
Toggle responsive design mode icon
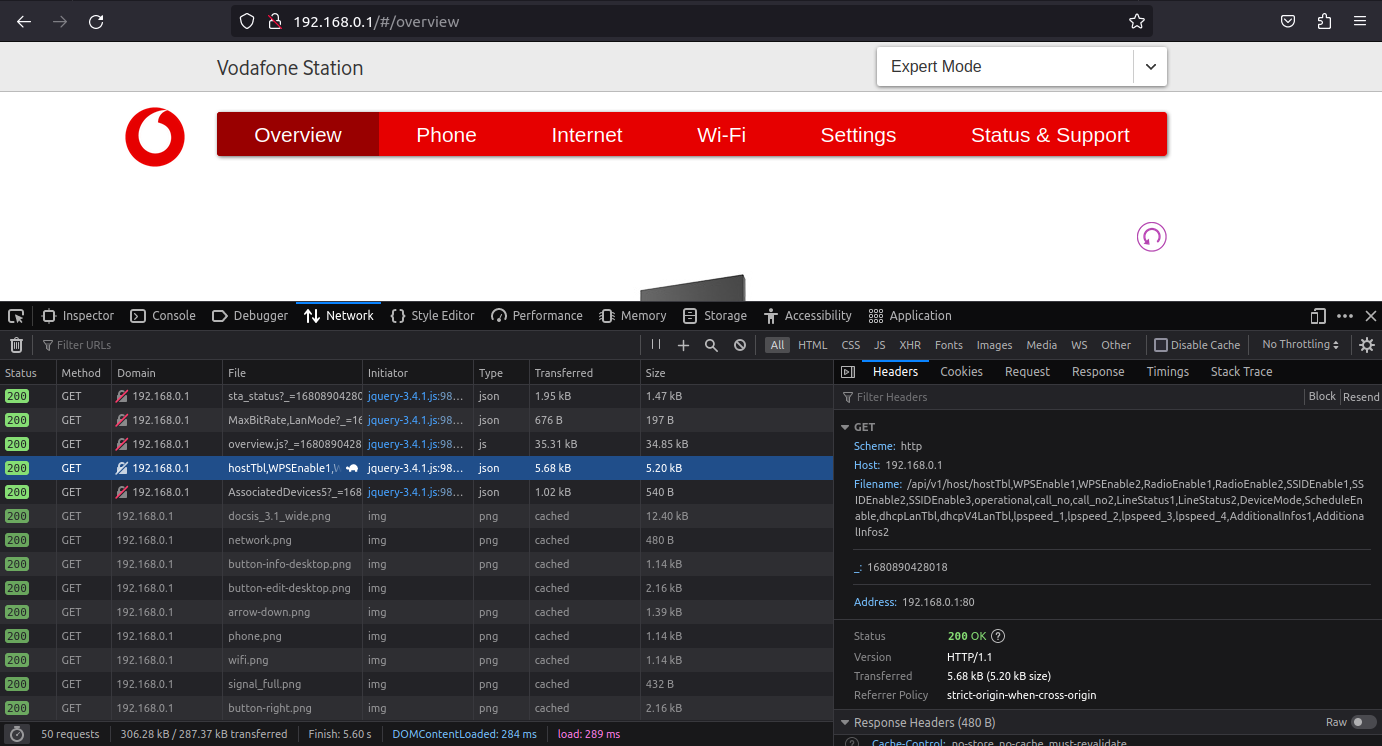click(1318, 316)
